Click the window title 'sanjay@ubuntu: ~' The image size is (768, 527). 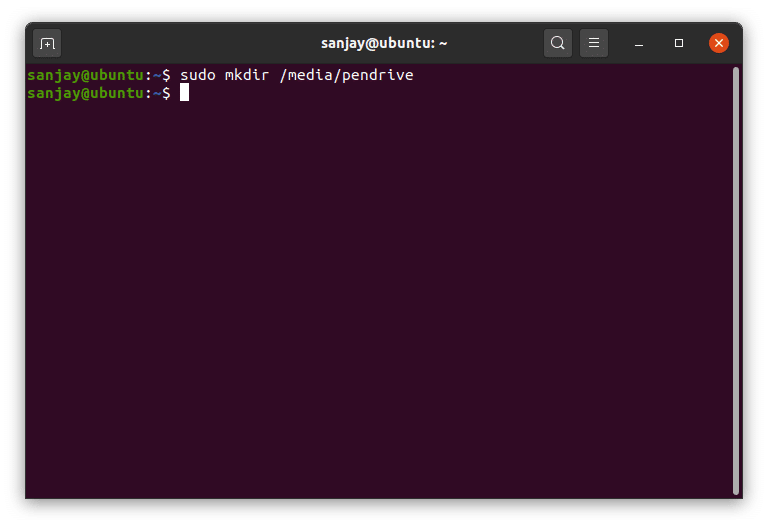point(384,43)
